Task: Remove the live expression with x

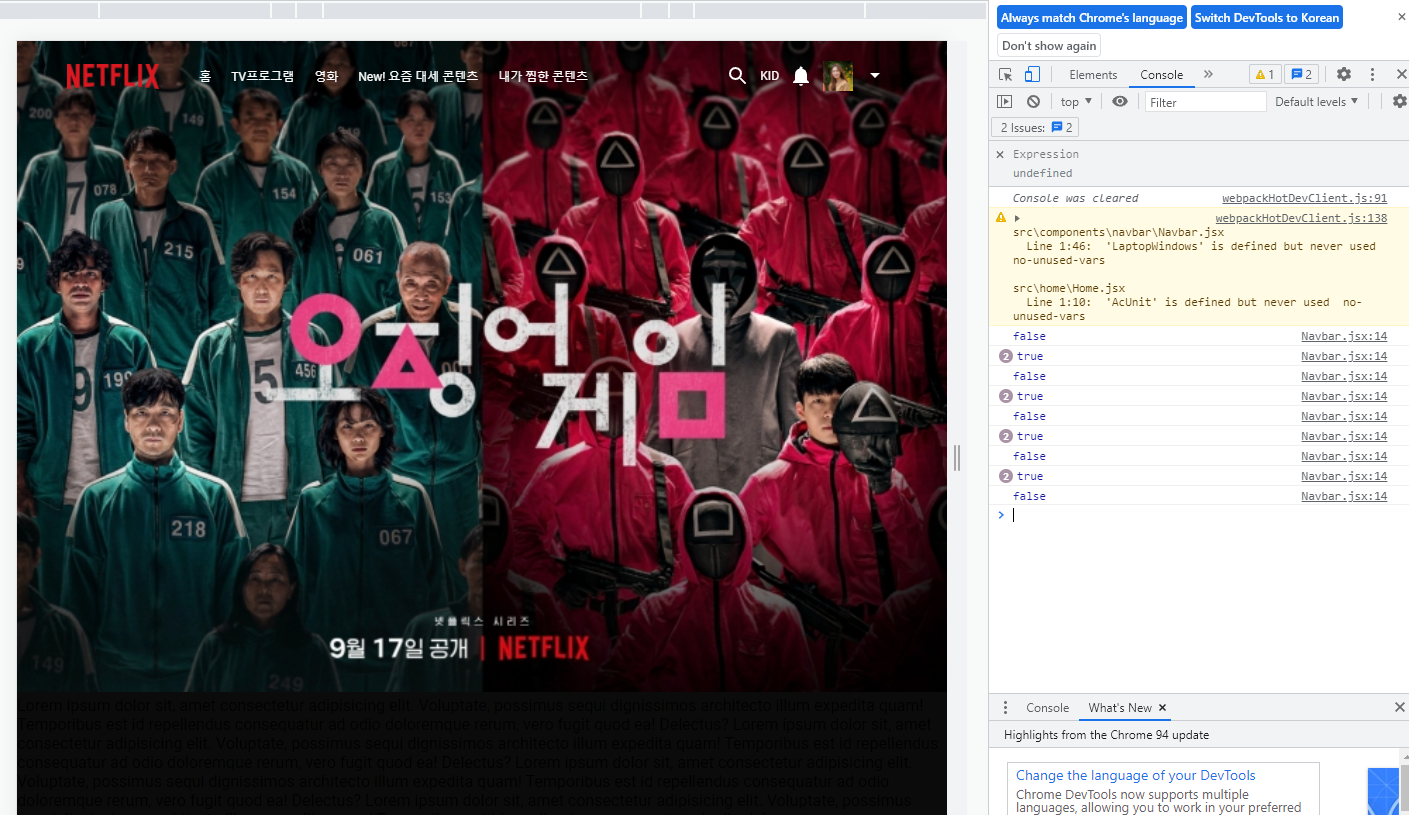Action: (x=1000, y=154)
